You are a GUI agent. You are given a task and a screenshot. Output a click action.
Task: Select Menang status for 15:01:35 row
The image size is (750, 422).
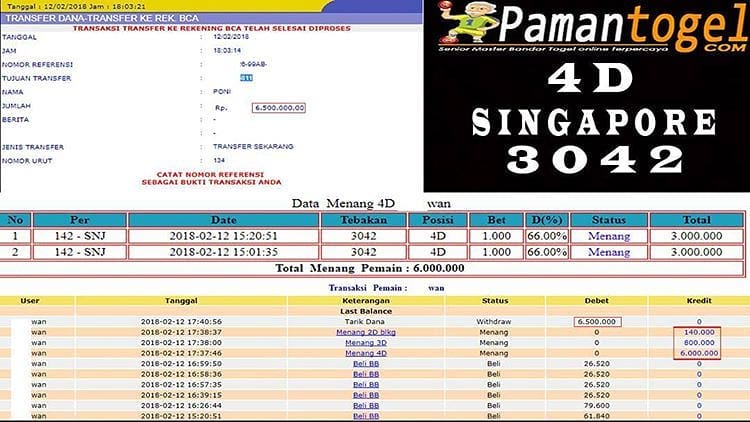(609, 252)
